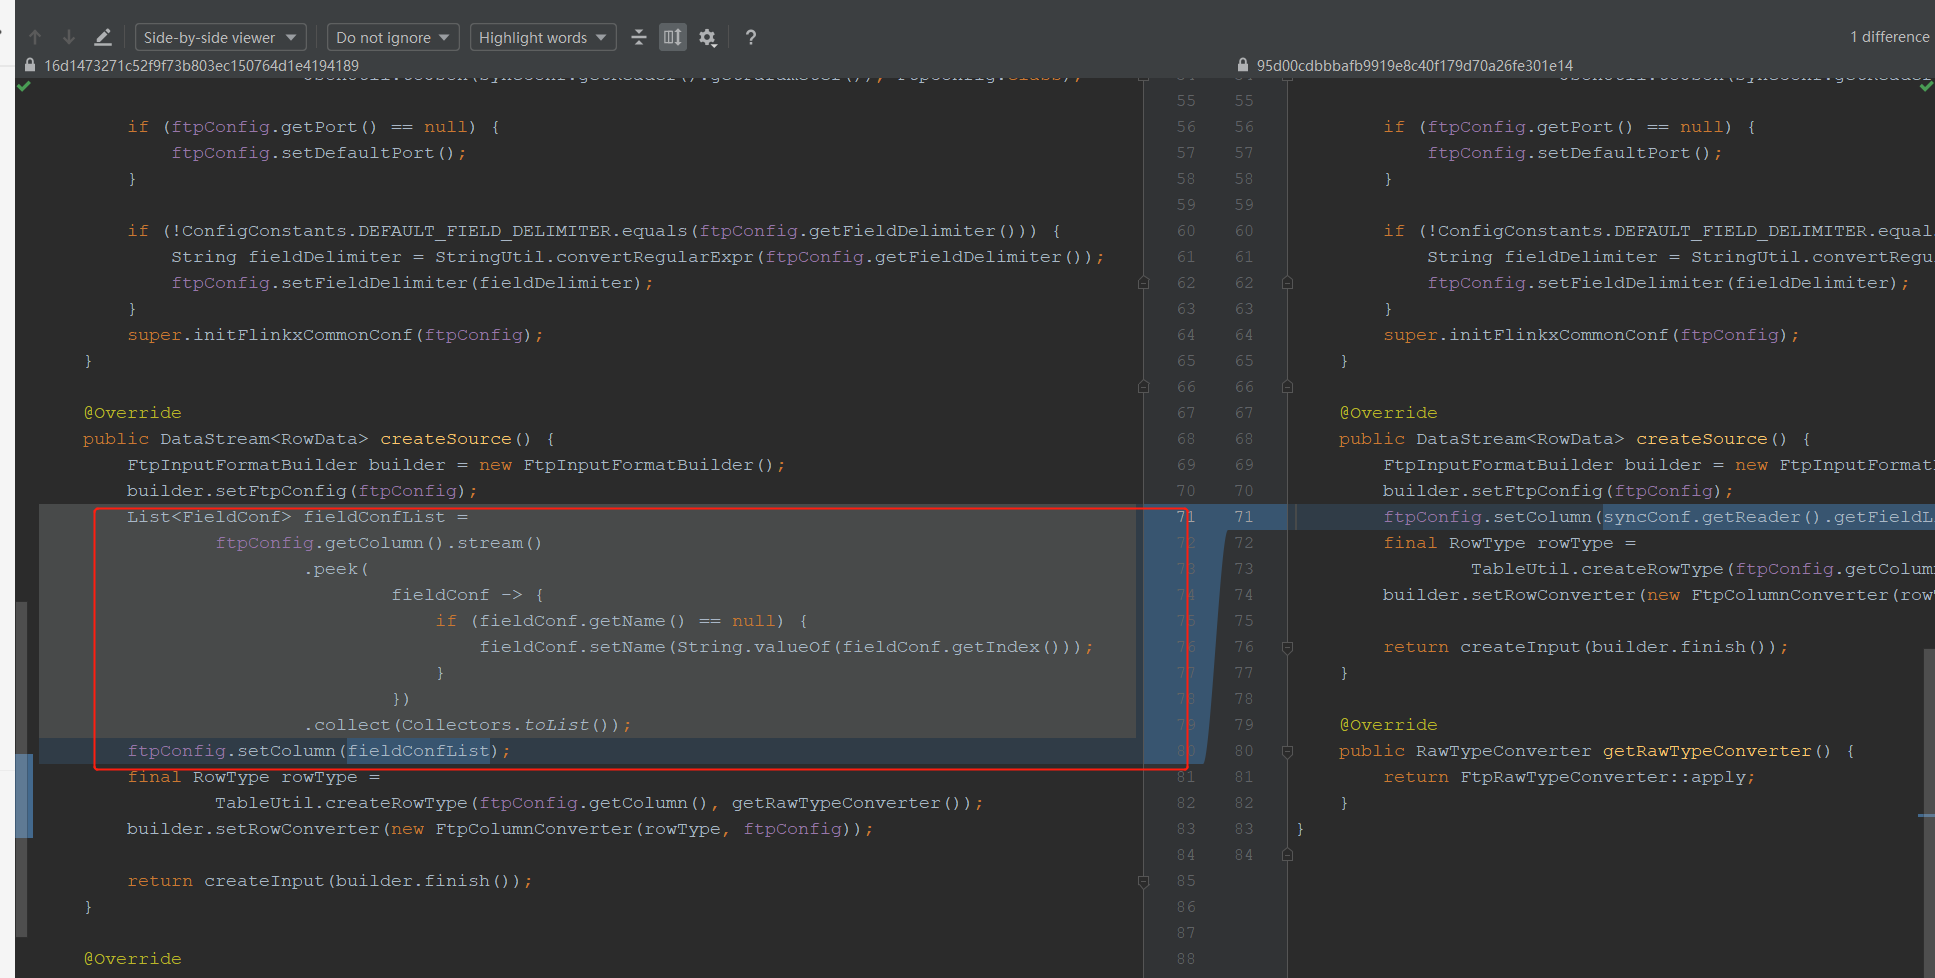This screenshot has width=1935, height=978.
Task: Click the 1 difference counter
Action: click(1889, 37)
